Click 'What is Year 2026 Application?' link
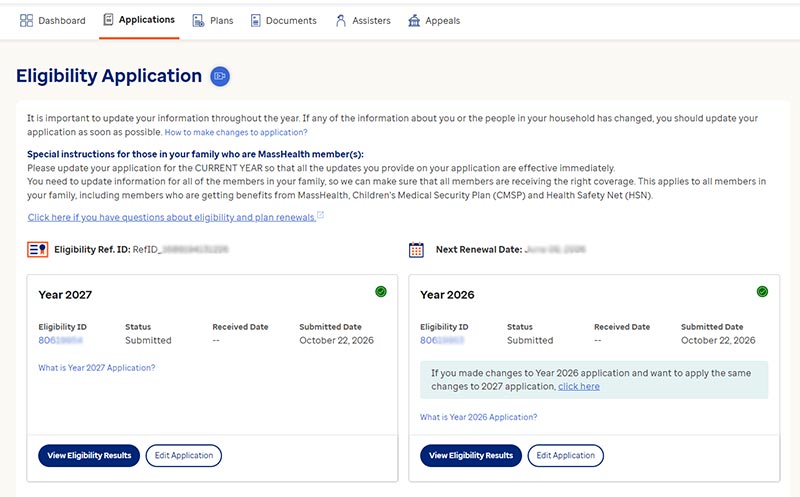 tap(479, 417)
